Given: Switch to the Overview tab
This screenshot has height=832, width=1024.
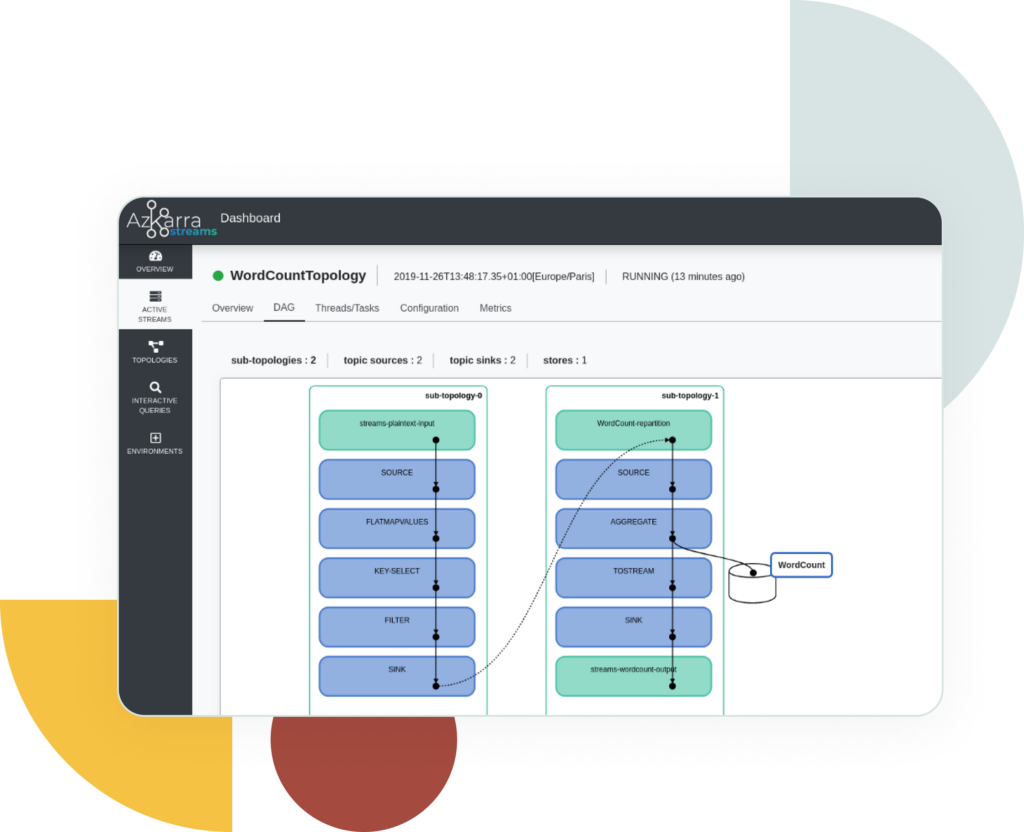Looking at the screenshot, I should pyautogui.click(x=232, y=308).
